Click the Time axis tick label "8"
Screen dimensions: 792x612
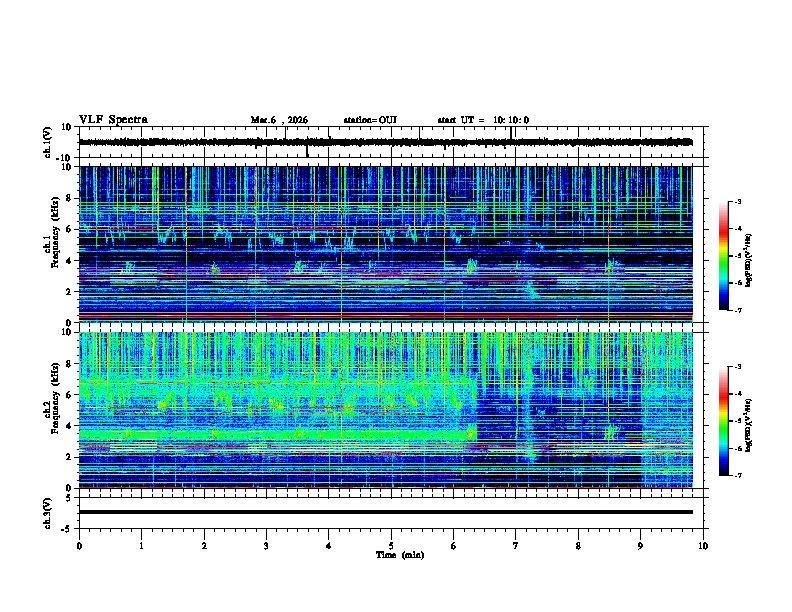click(x=578, y=546)
